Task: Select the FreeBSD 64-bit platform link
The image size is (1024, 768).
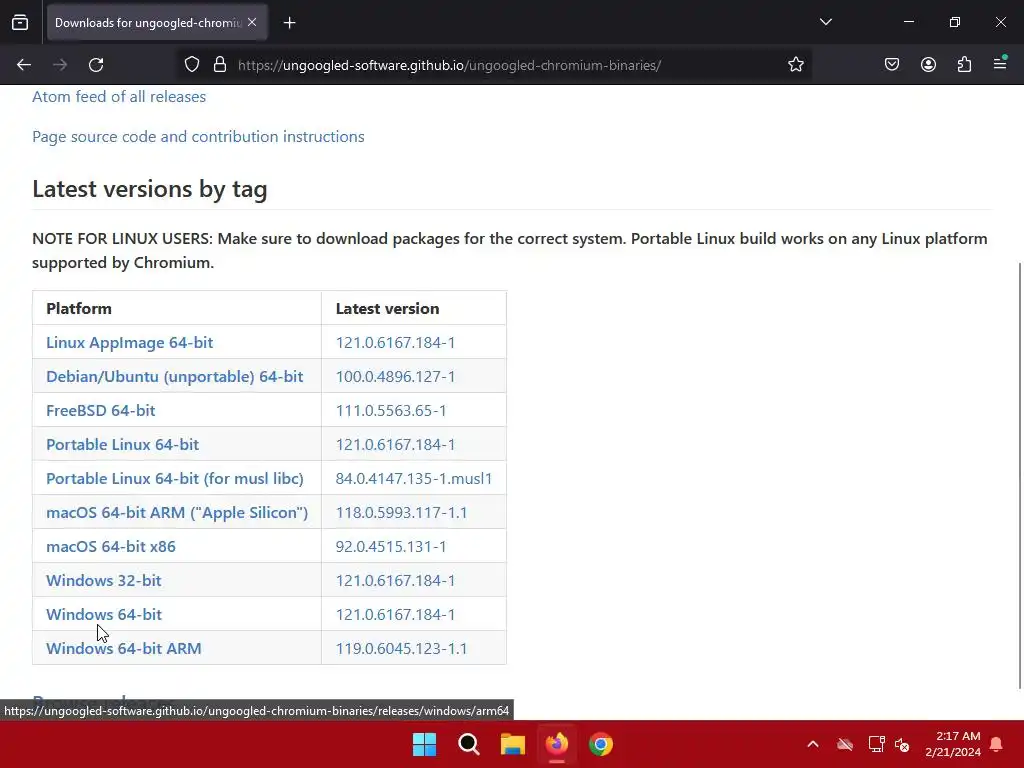Action: (x=101, y=410)
